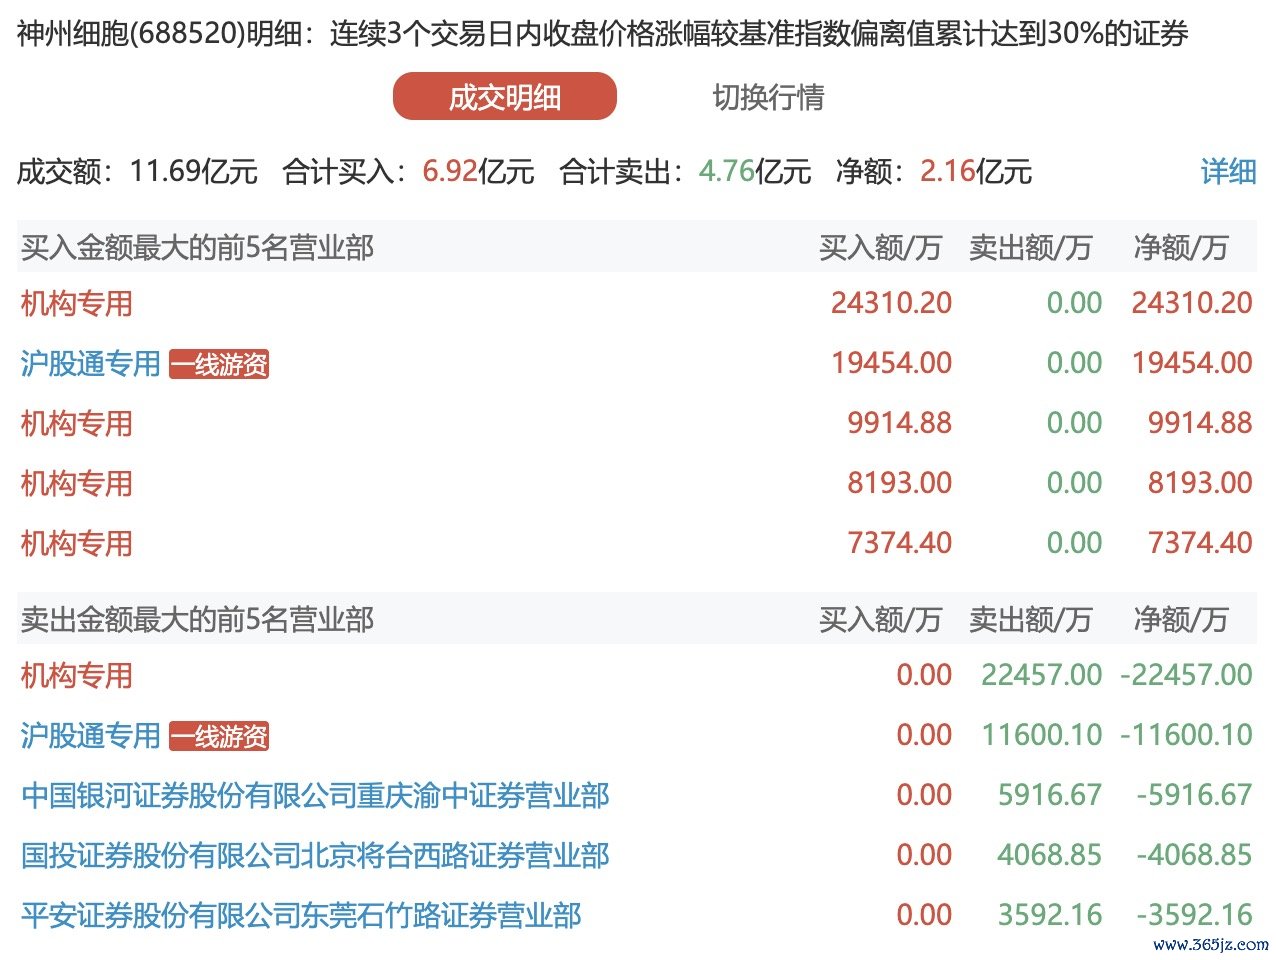This screenshot has height=960, width=1276.
Task: Click 沪股通专用 in the top sellers list
Action: (x=90, y=736)
